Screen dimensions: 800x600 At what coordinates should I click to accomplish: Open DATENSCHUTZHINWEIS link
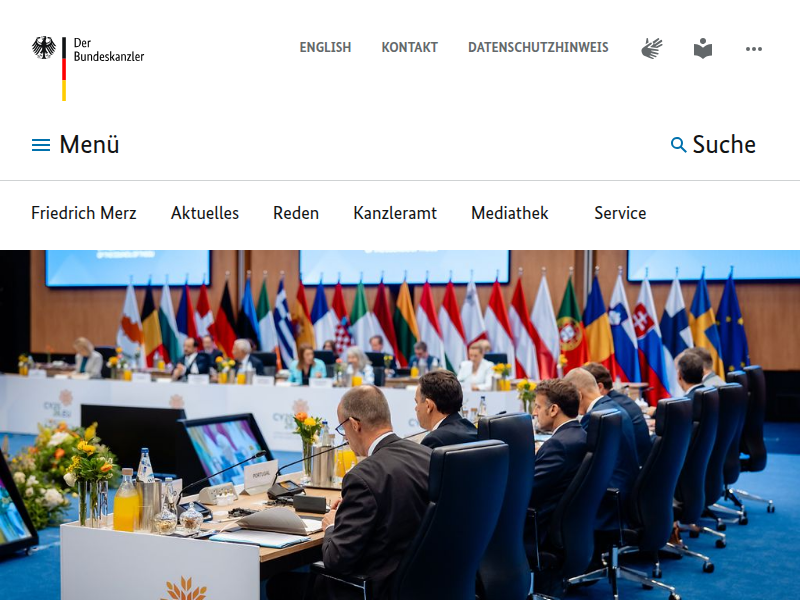pos(538,47)
